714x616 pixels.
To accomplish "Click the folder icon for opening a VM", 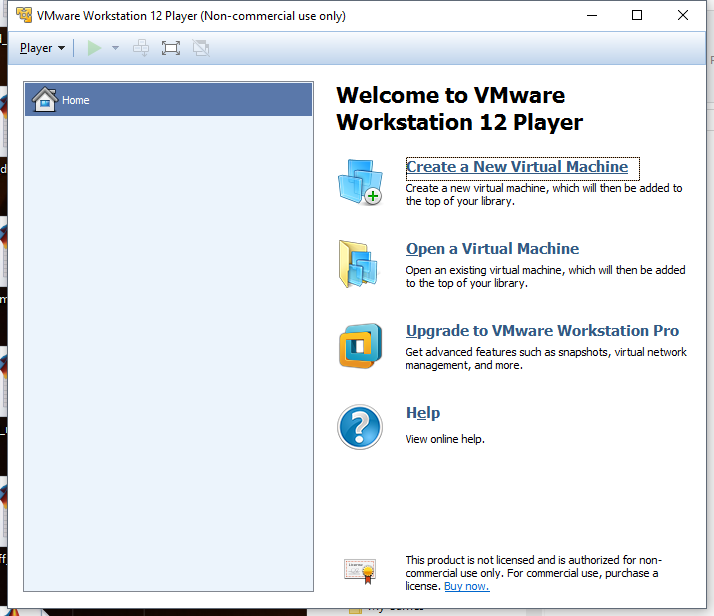I will [x=358, y=264].
